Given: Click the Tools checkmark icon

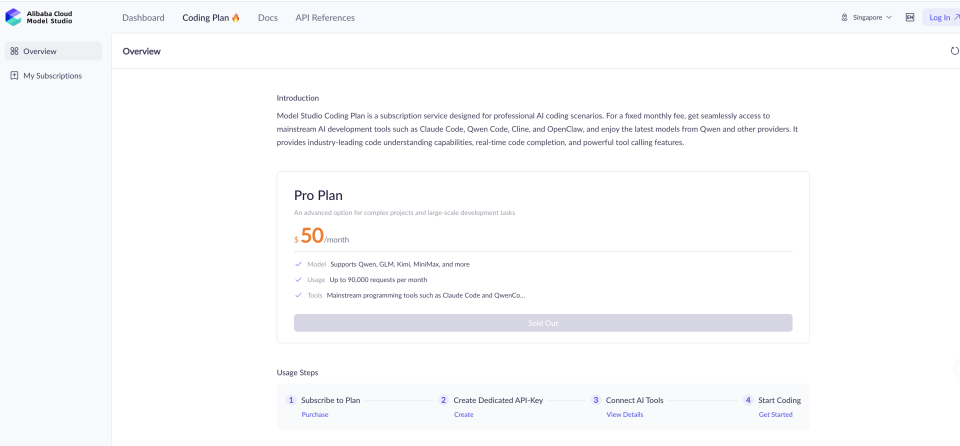Looking at the screenshot, I should point(298,295).
